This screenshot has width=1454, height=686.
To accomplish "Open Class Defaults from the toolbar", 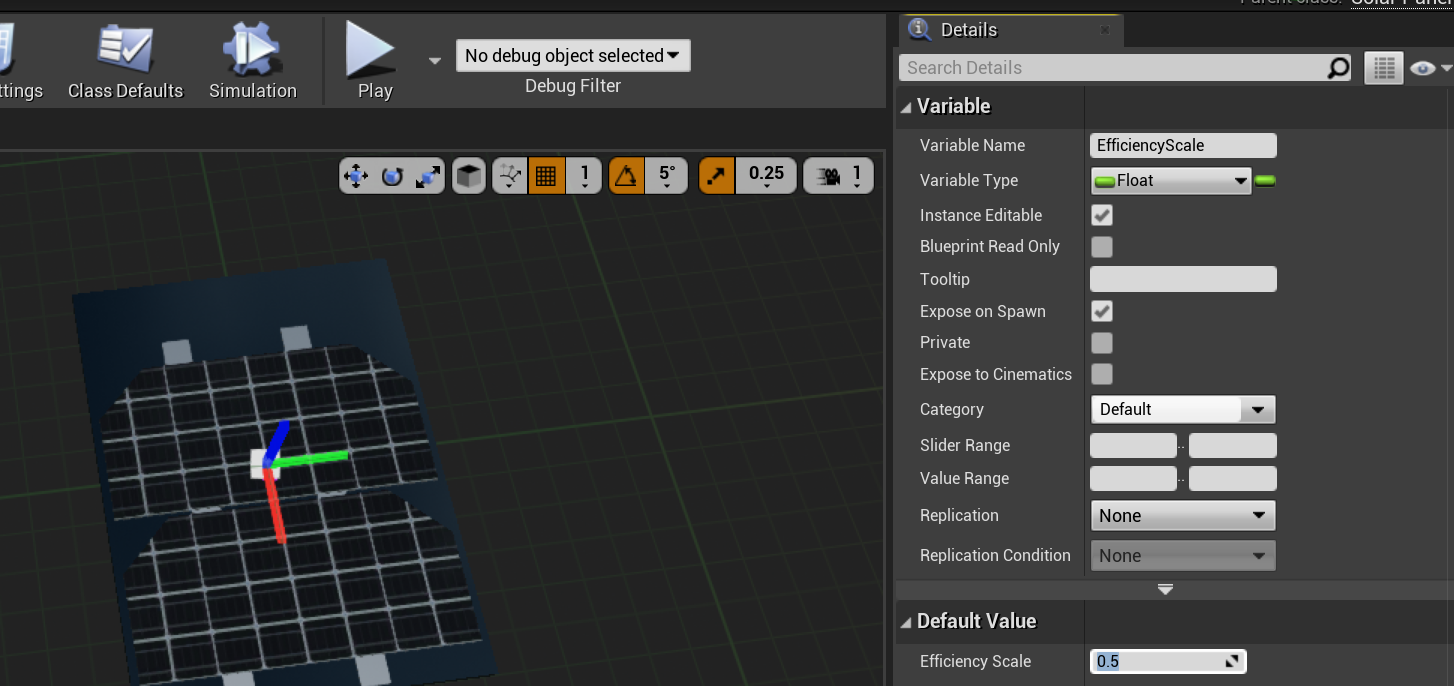I will (x=125, y=62).
